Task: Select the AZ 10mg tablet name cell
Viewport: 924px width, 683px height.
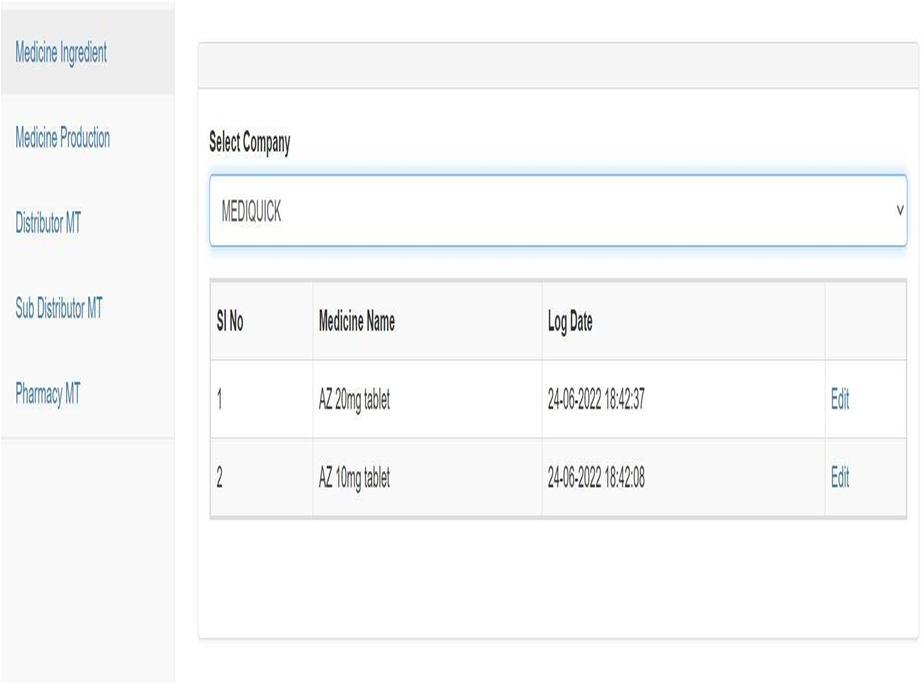Action: 354,477
